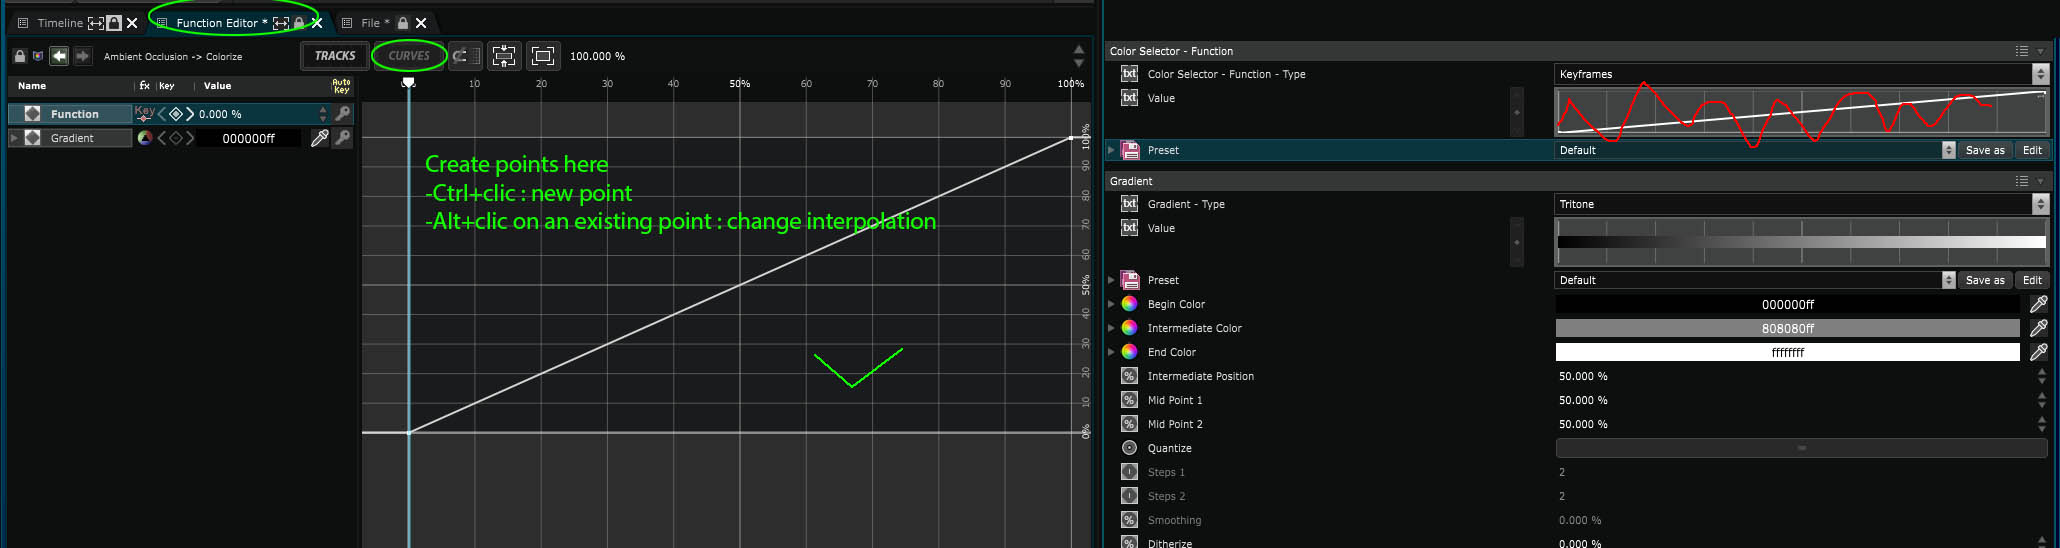
Task: Click the key icon on Function row
Action: pyautogui.click(x=342, y=114)
